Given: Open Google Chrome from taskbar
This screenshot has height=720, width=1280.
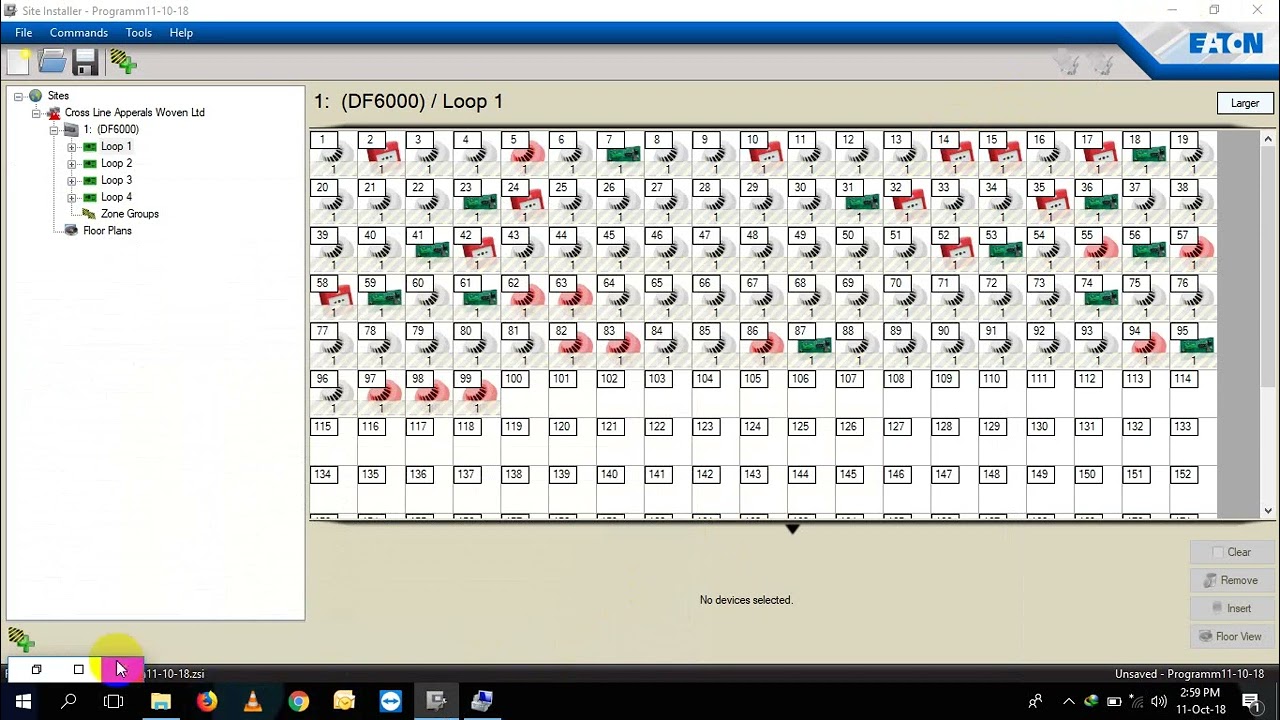Looking at the screenshot, I should [x=298, y=701].
